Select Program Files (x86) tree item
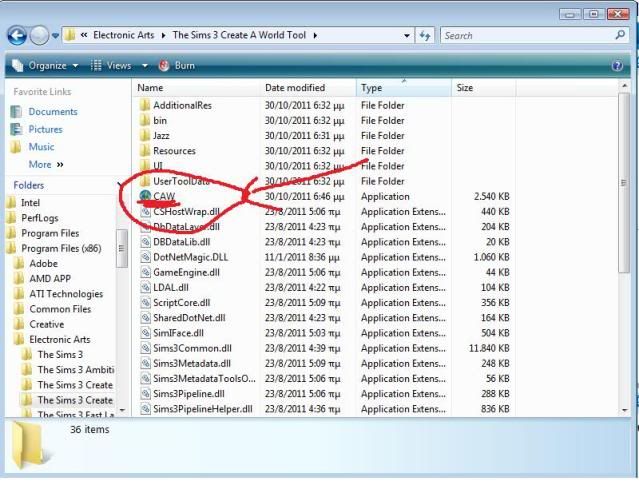The width and height of the screenshot is (639, 501). [61, 248]
